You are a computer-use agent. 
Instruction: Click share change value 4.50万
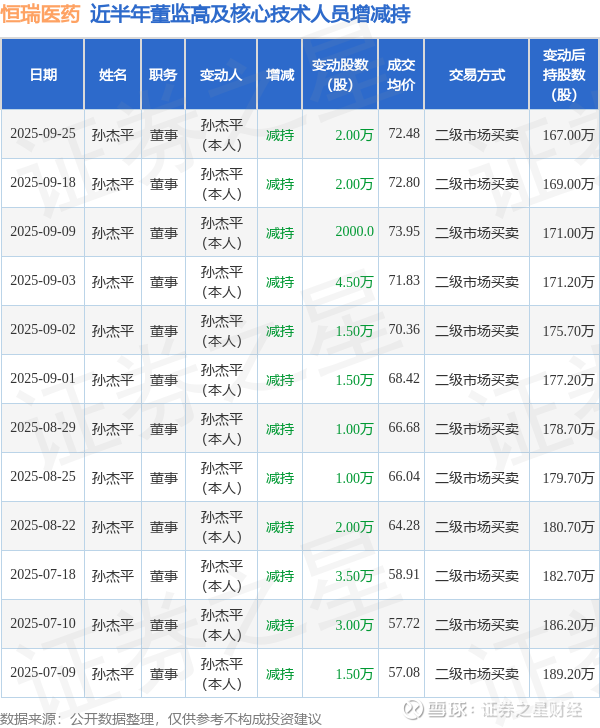[x=354, y=282]
